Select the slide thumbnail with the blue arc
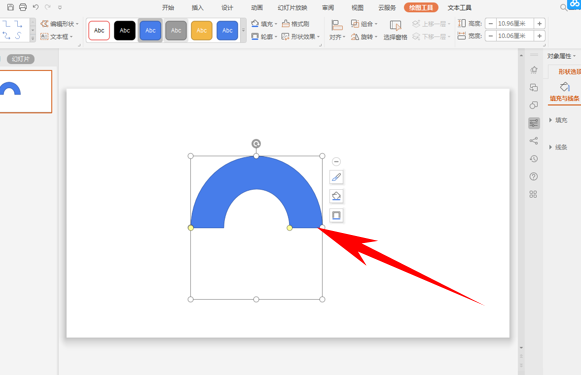The width and height of the screenshot is (581, 375). (25, 91)
